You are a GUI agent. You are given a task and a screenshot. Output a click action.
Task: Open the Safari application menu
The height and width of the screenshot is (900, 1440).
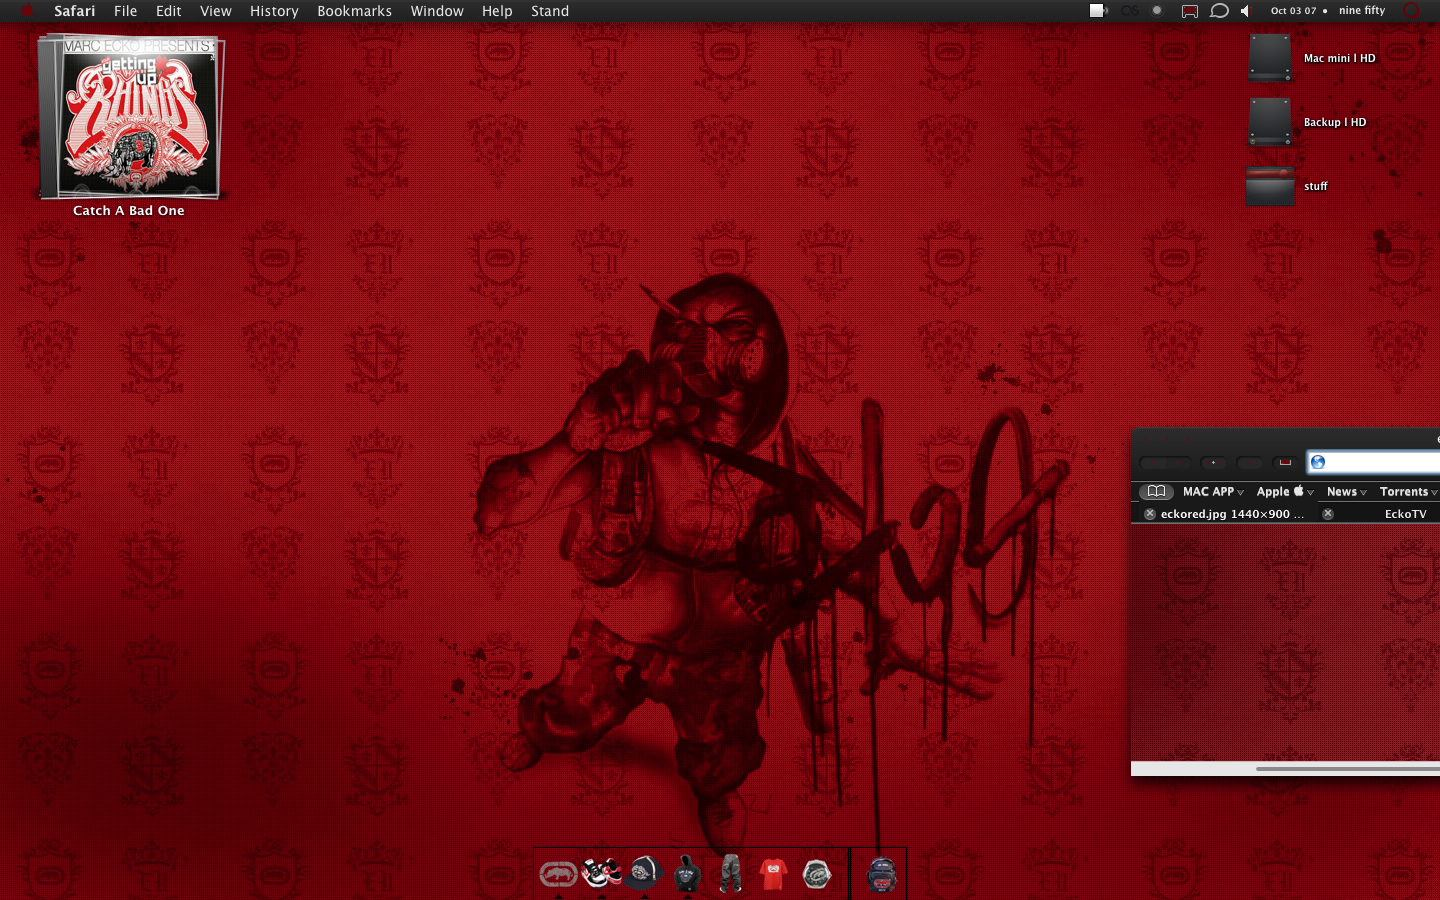pyautogui.click(x=75, y=11)
